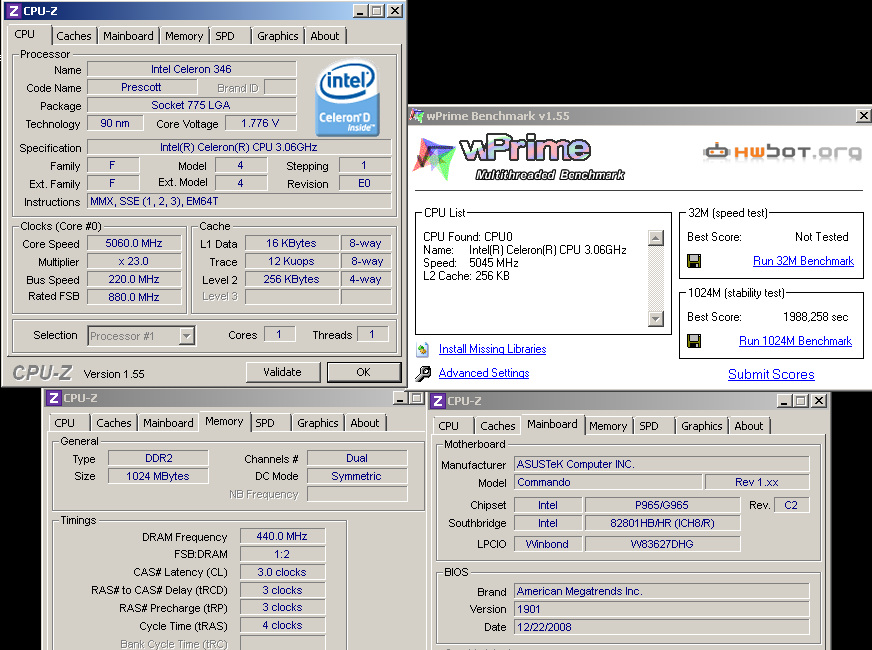The image size is (872, 650).
Task: Click the Install Missing Libraries icon
Action: tap(423, 349)
